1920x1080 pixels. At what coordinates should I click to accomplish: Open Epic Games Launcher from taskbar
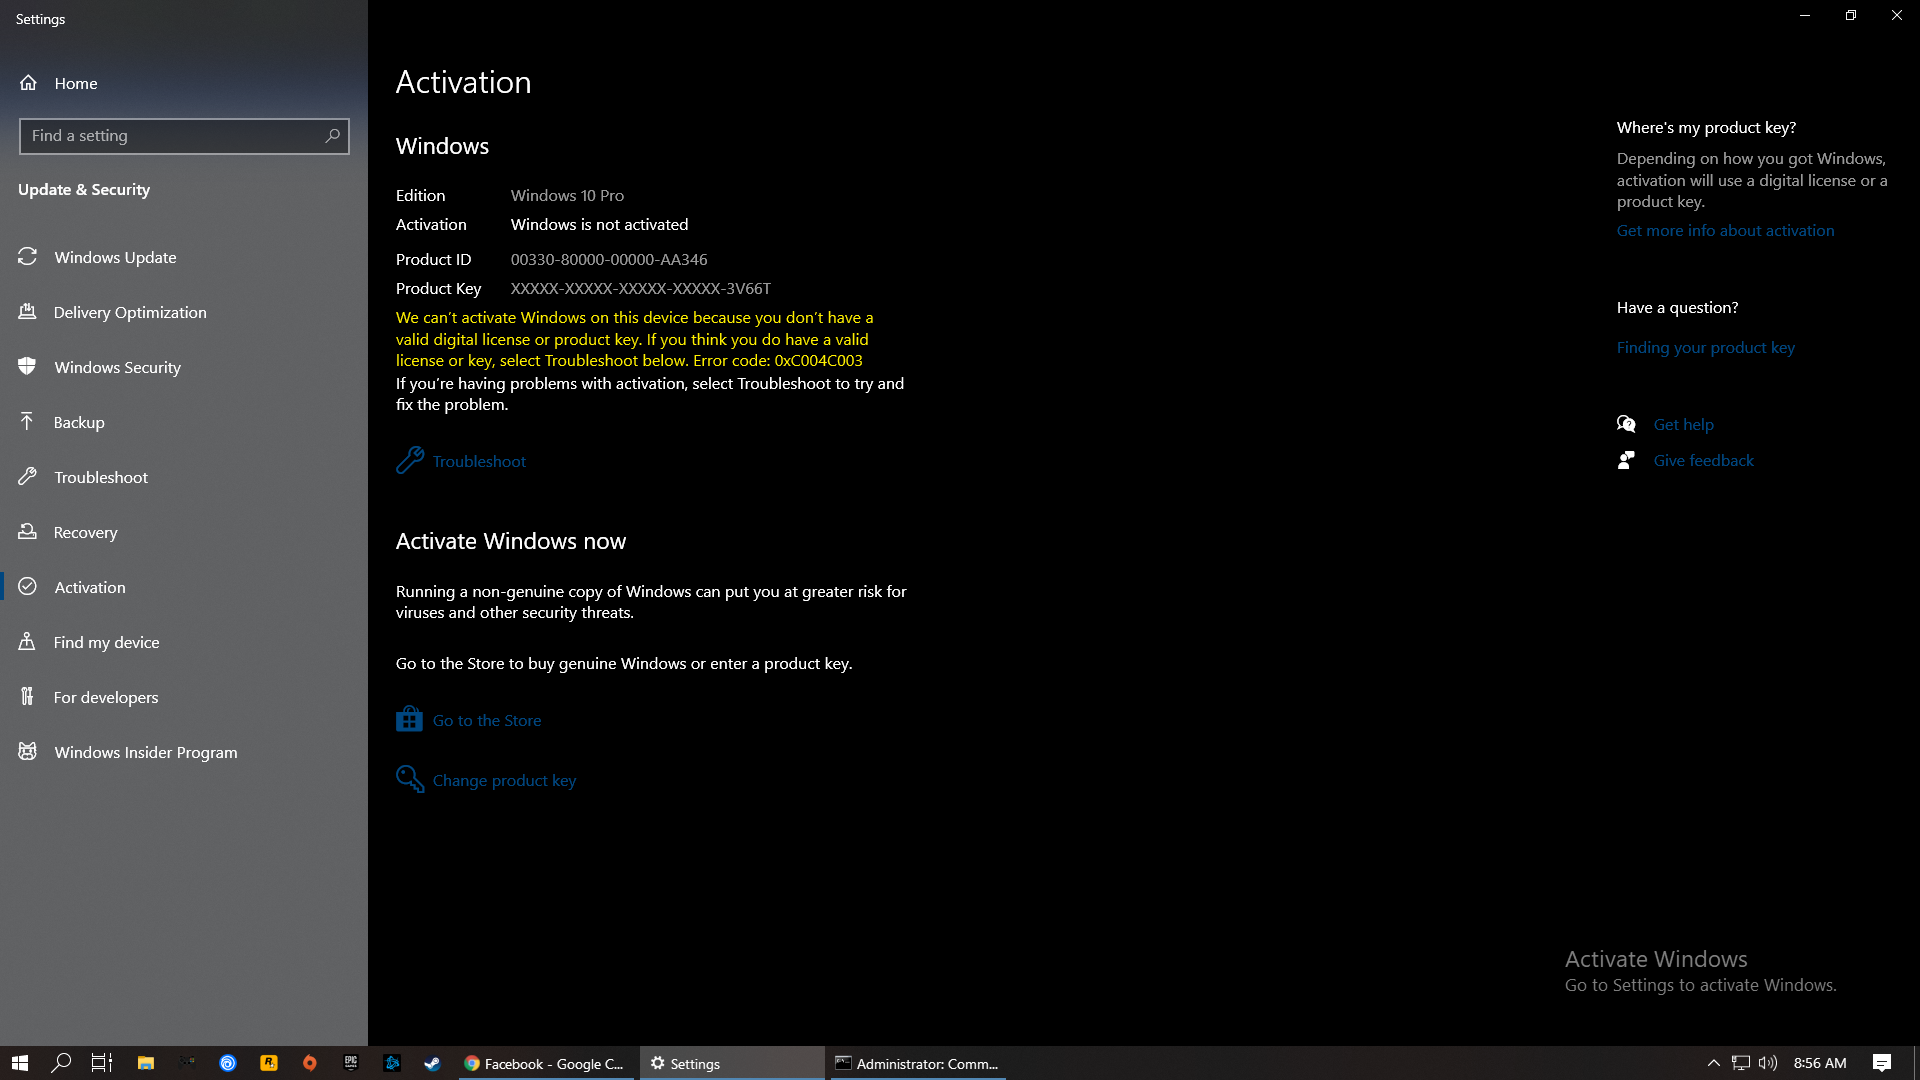pos(351,1063)
